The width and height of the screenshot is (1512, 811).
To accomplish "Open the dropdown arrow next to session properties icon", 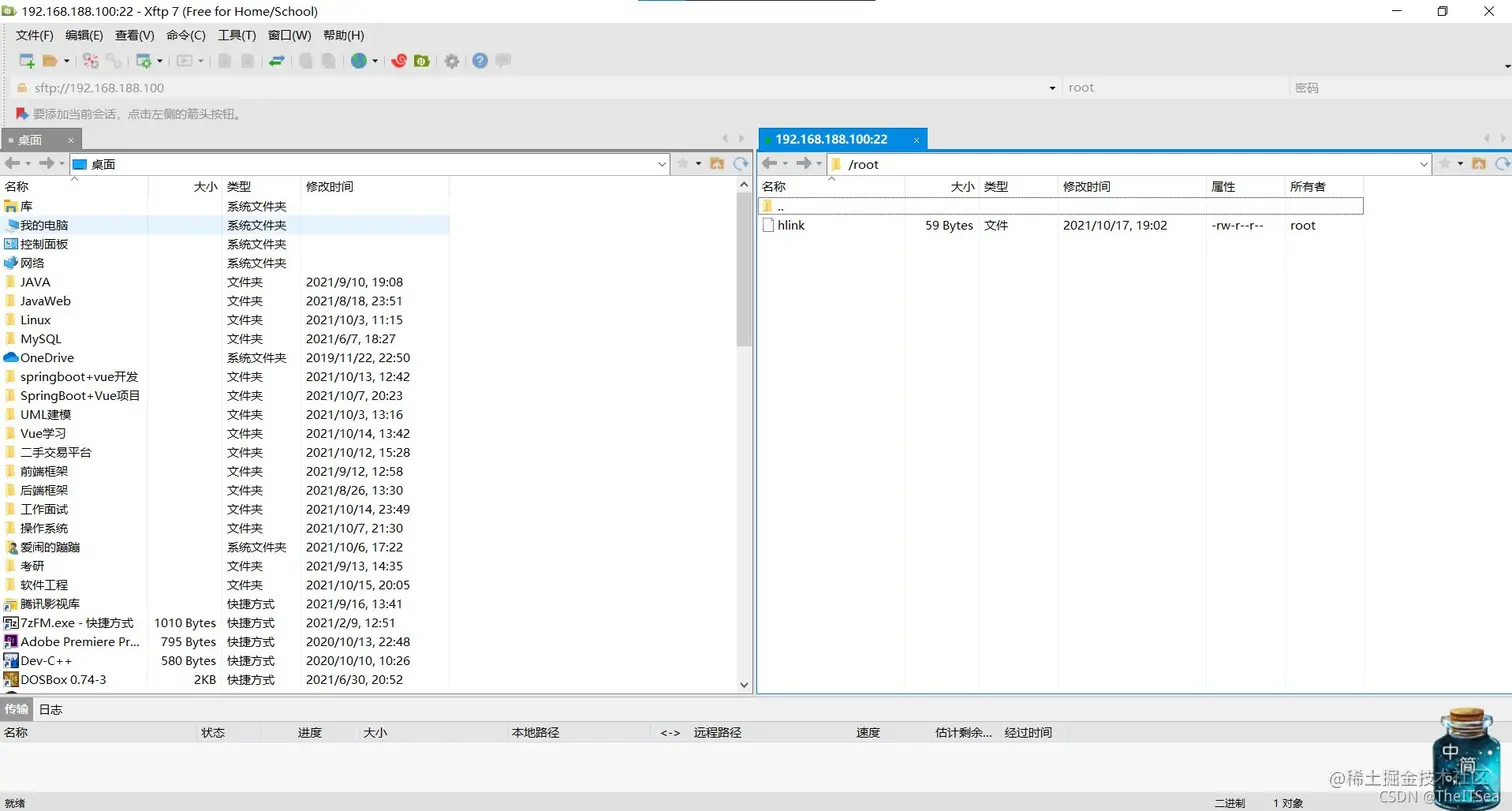I will 159,61.
